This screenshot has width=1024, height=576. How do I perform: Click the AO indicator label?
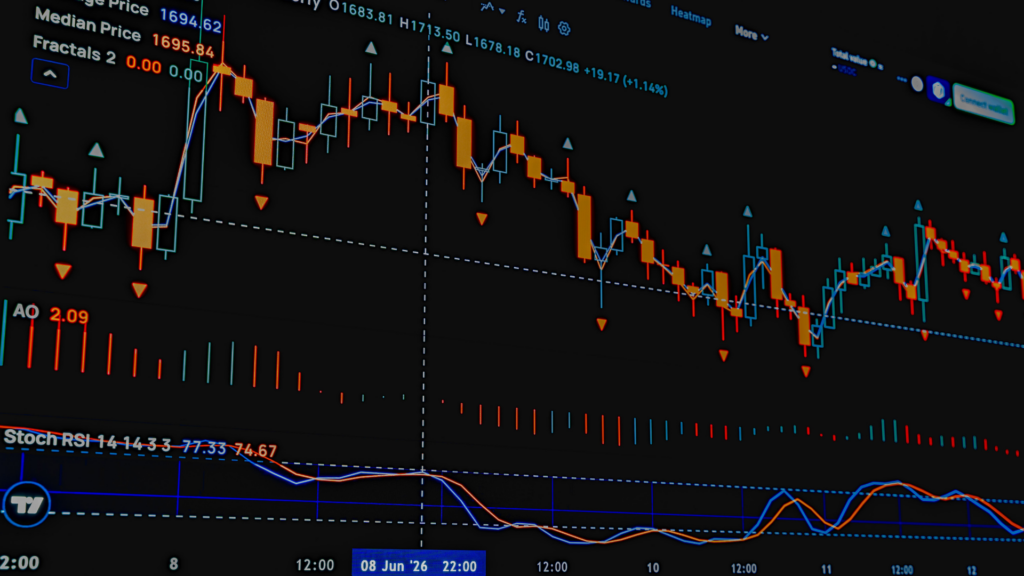click(x=25, y=311)
